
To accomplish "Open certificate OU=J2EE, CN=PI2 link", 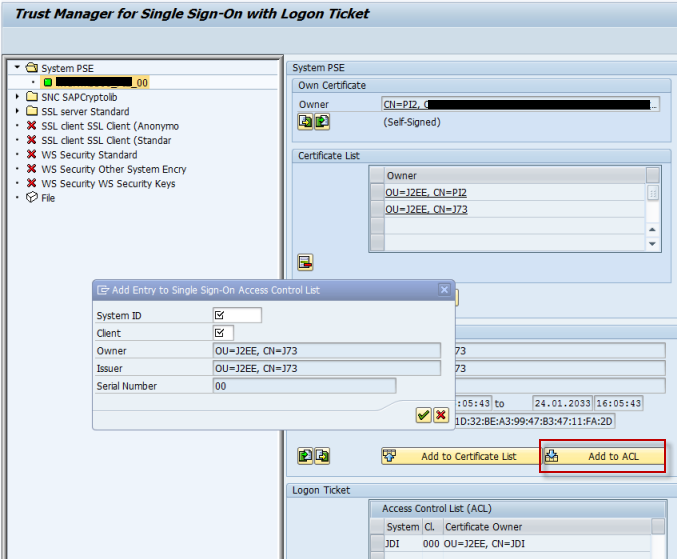I will point(426,193).
